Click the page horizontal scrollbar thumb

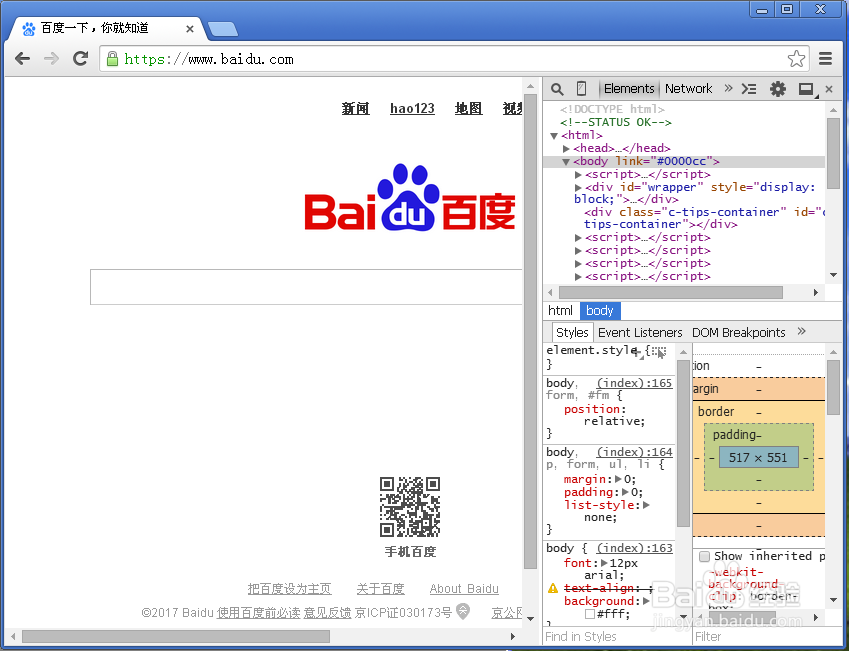(176, 636)
